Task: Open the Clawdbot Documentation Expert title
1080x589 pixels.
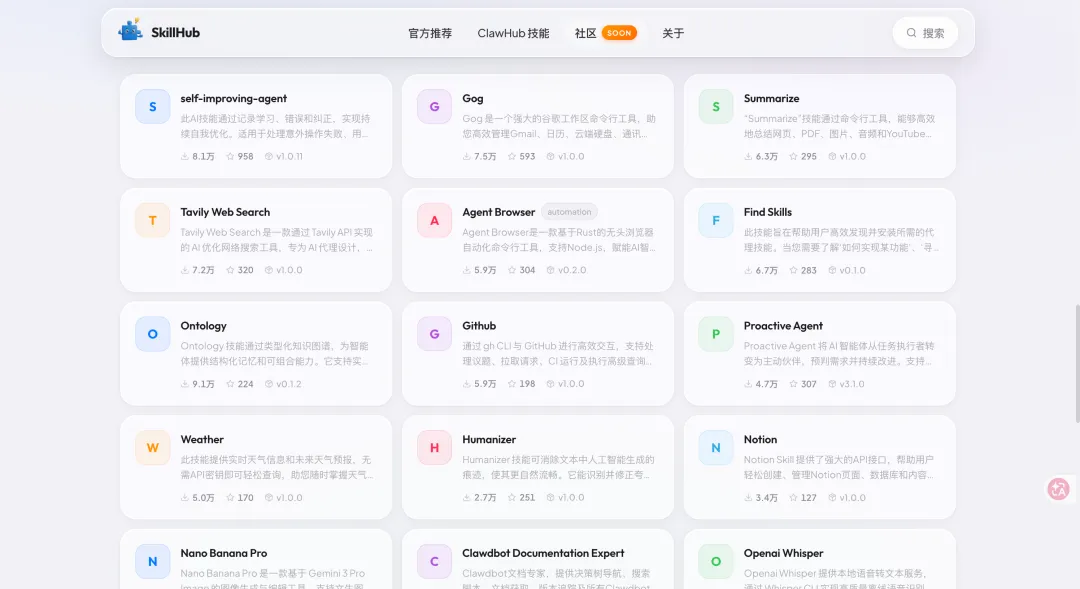Action: 543,553
